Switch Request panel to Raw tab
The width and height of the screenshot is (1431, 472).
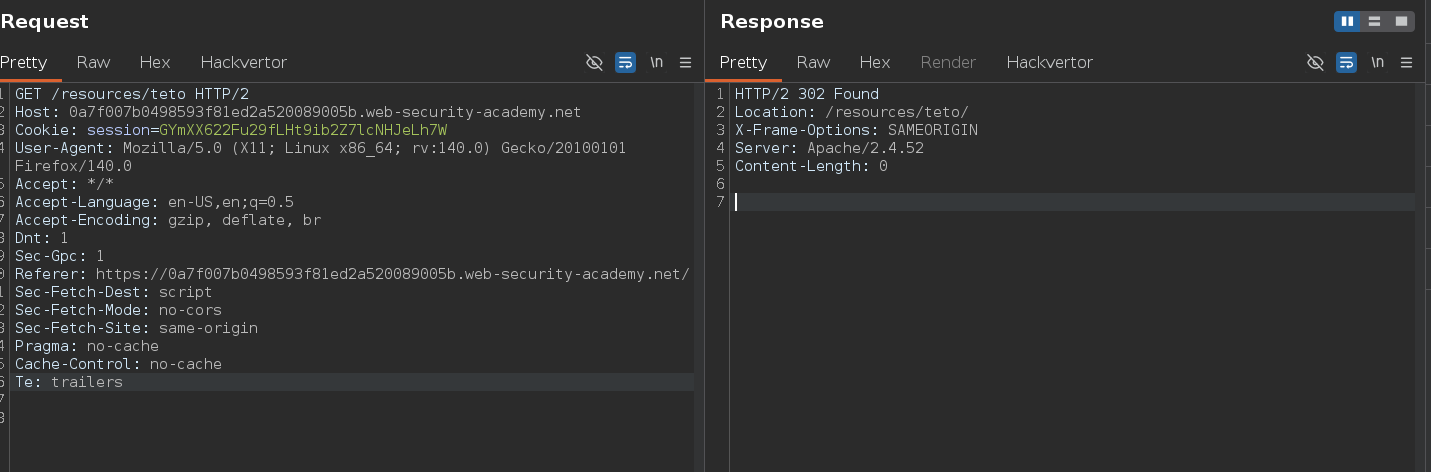click(x=93, y=62)
